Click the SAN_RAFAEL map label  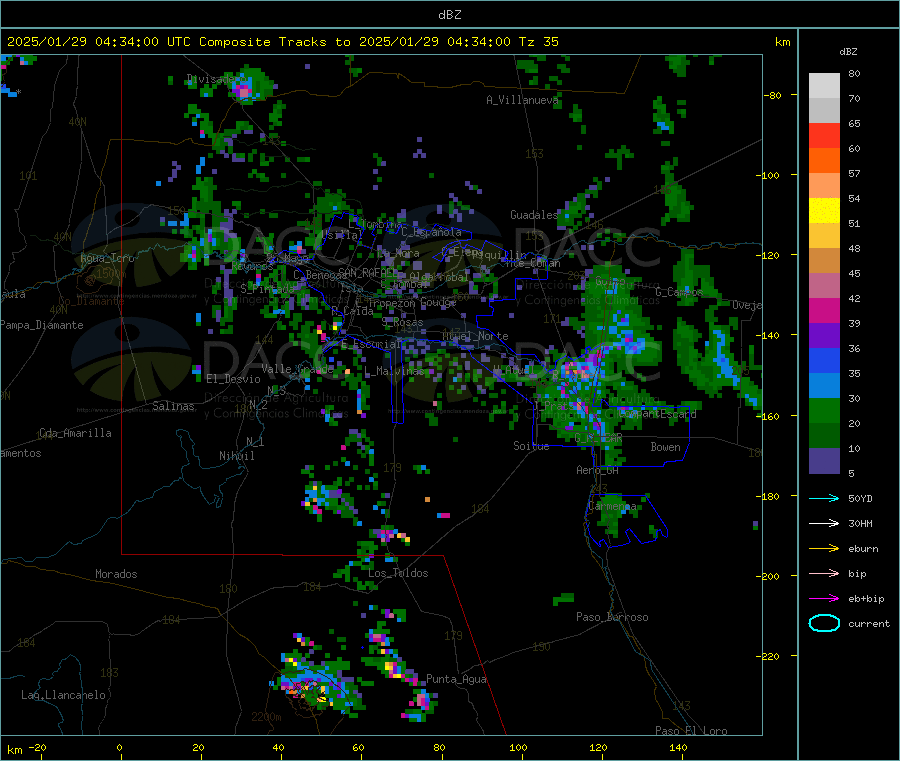point(368,272)
